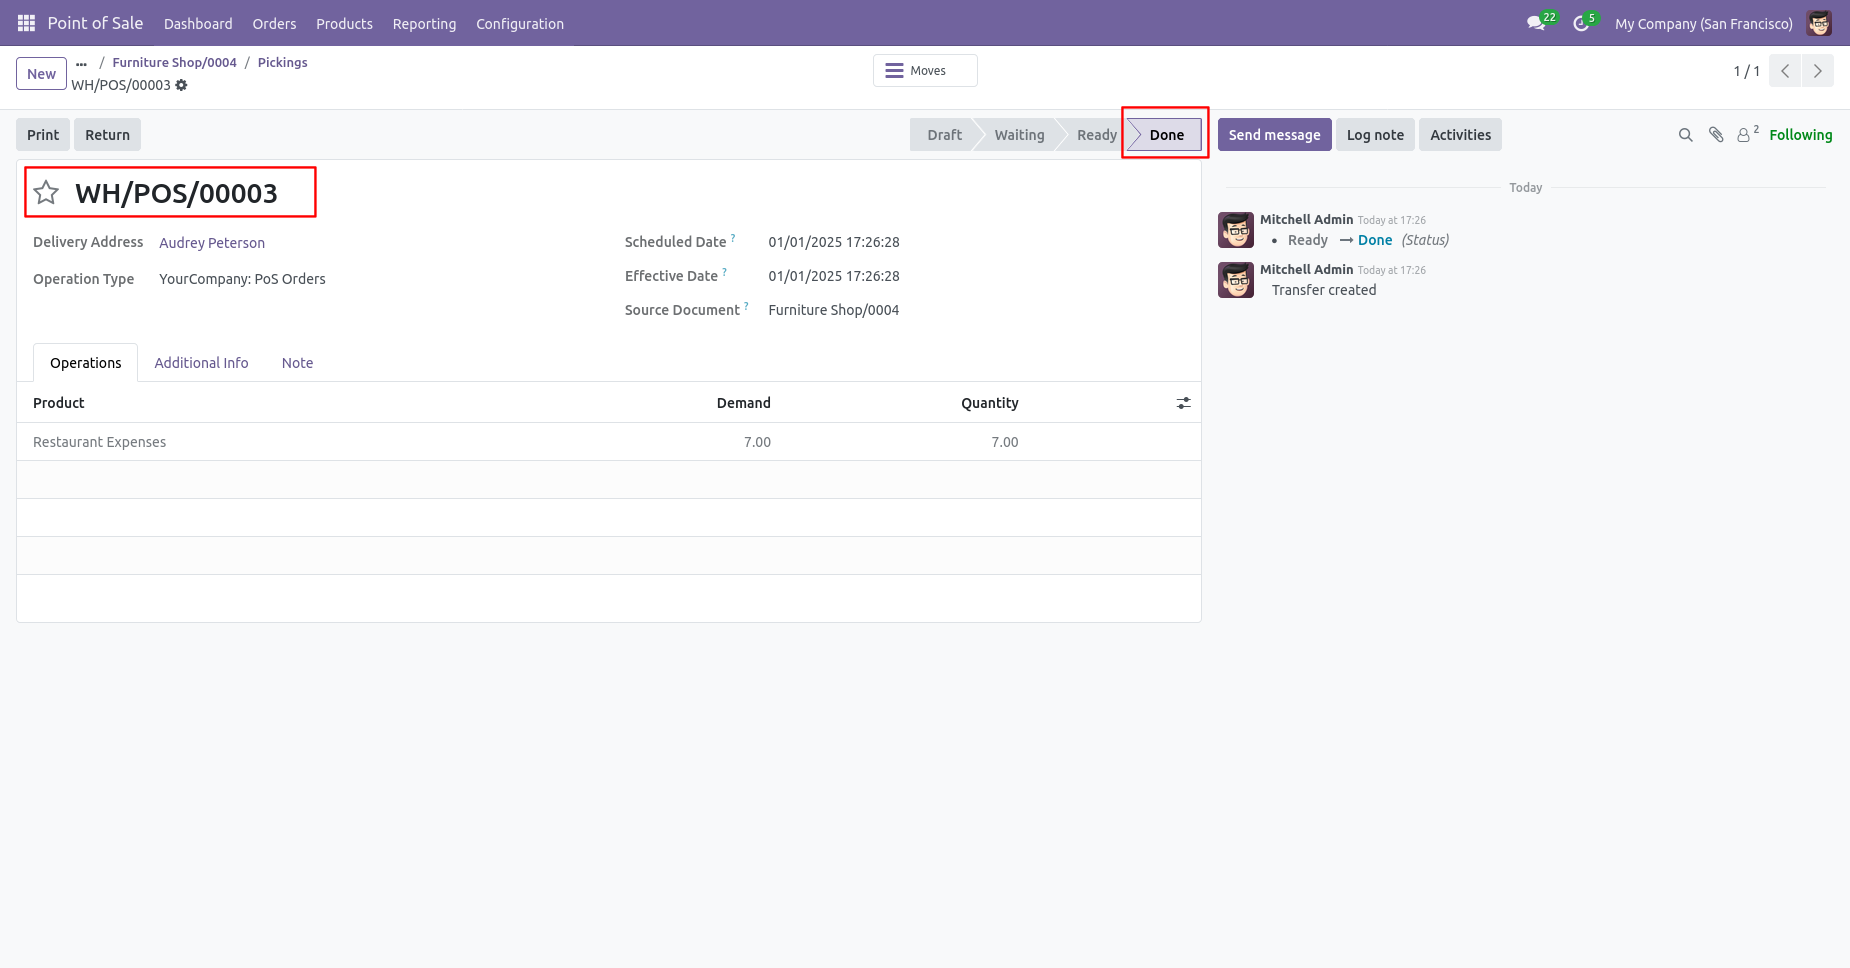Click the paperclip attachments icon

pos(1716,135)
